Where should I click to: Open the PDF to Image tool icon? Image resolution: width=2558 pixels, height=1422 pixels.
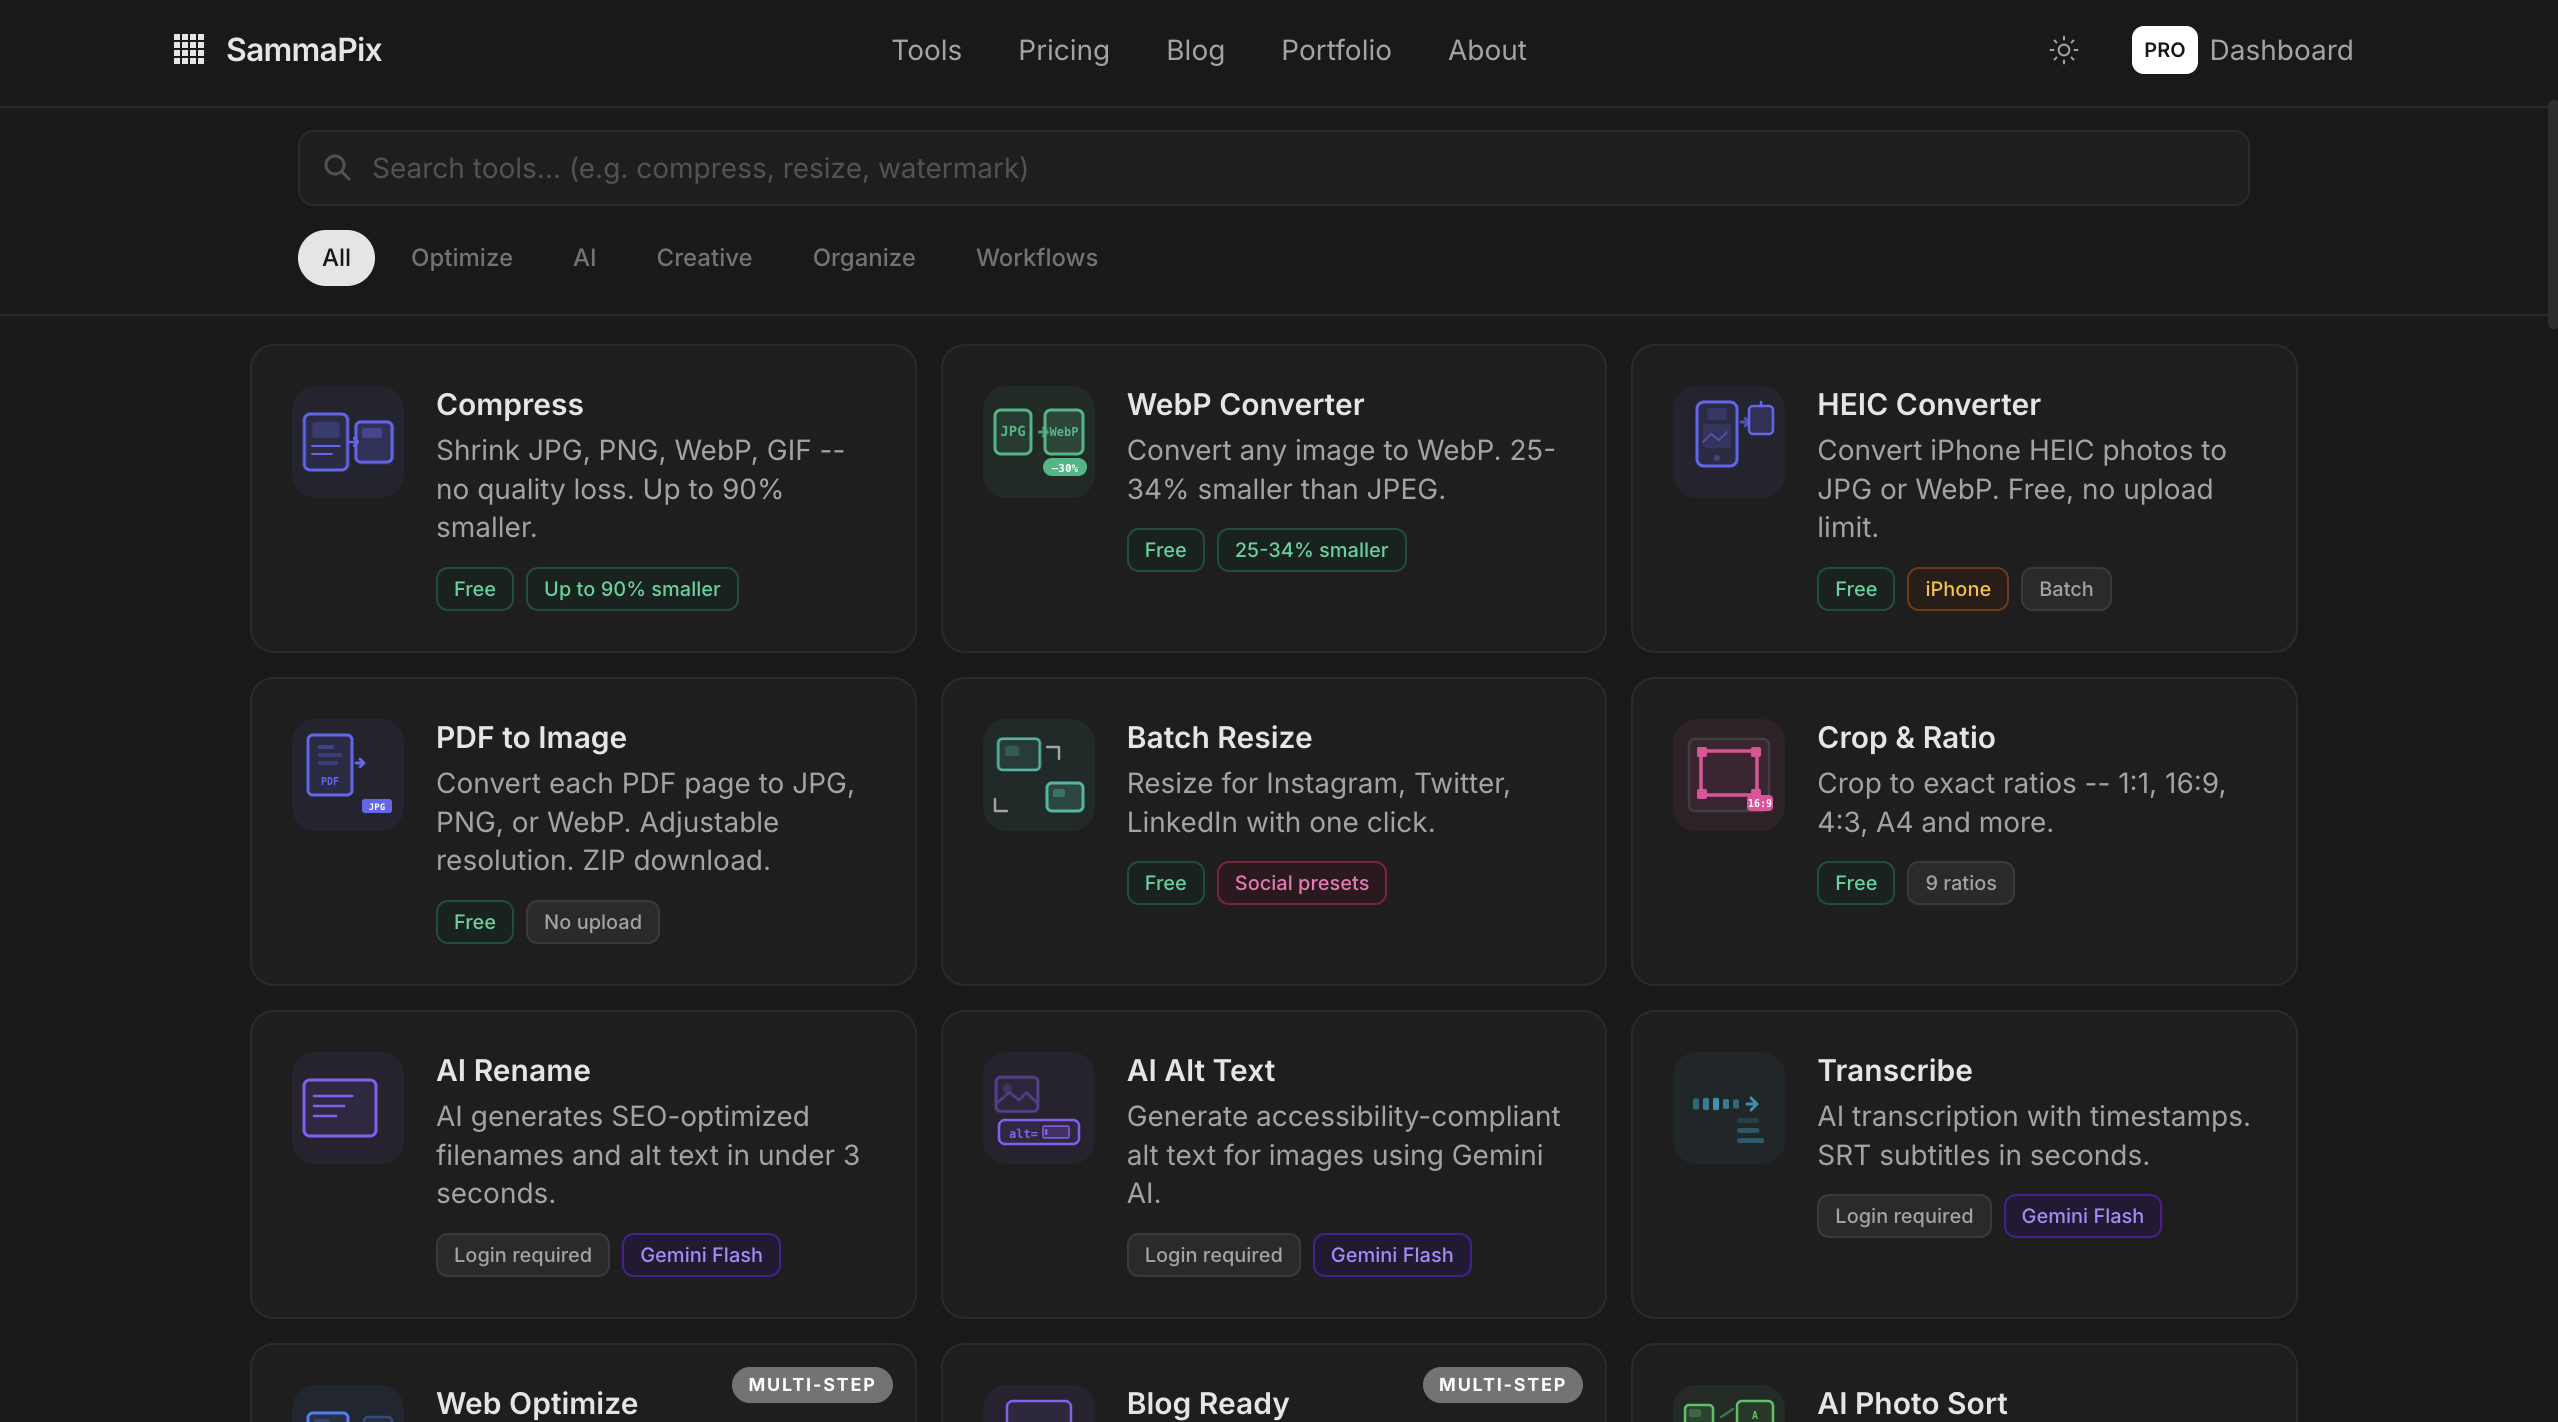pos(348,775)
